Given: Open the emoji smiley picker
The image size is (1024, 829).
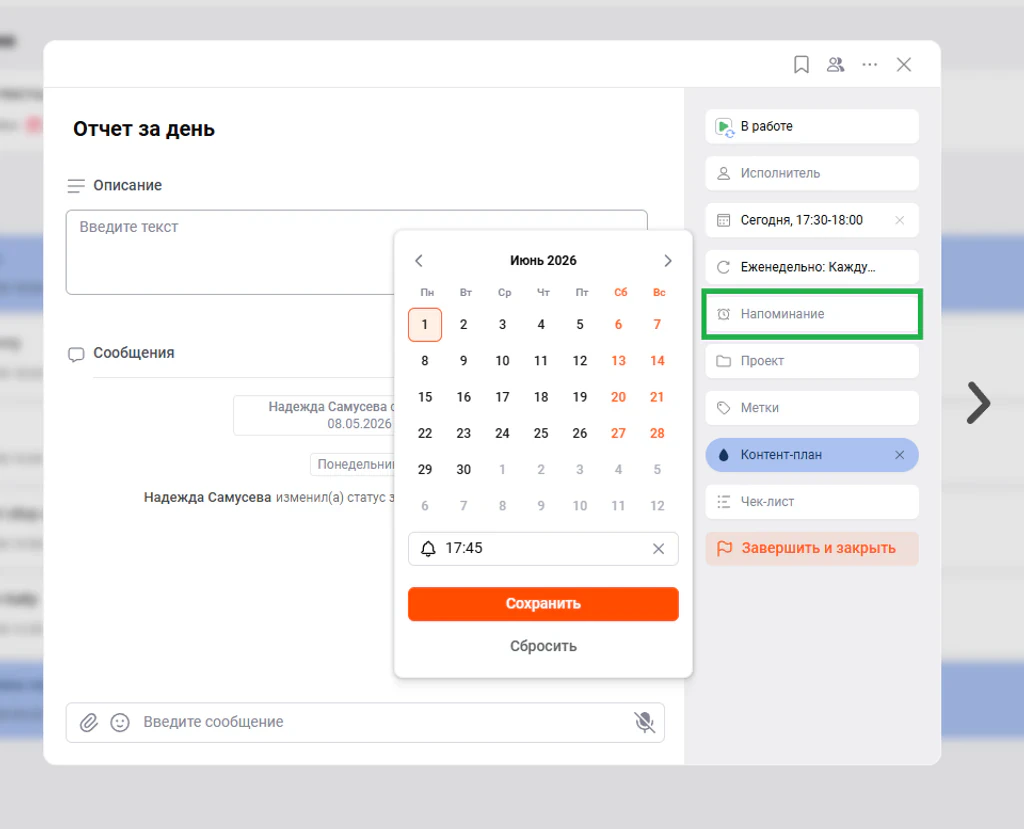Looking at the screenshot, I should click(120, 723).
